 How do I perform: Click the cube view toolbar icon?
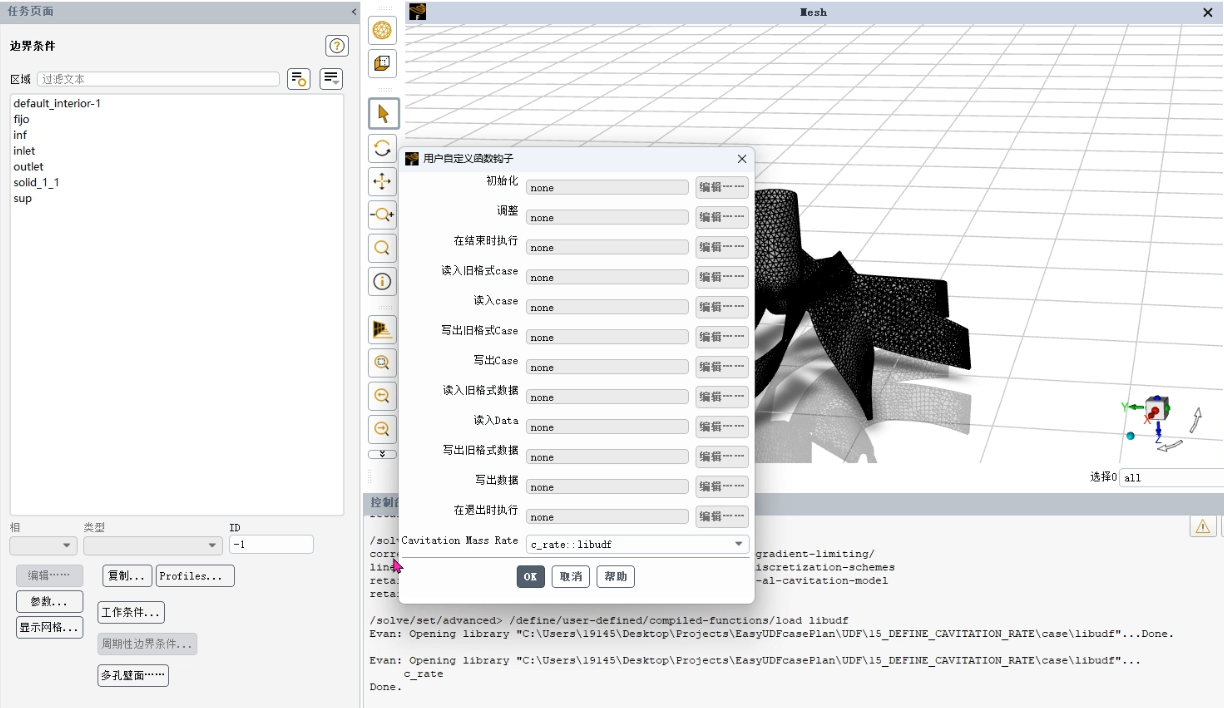pyautogui.click(x=382, y=64)
